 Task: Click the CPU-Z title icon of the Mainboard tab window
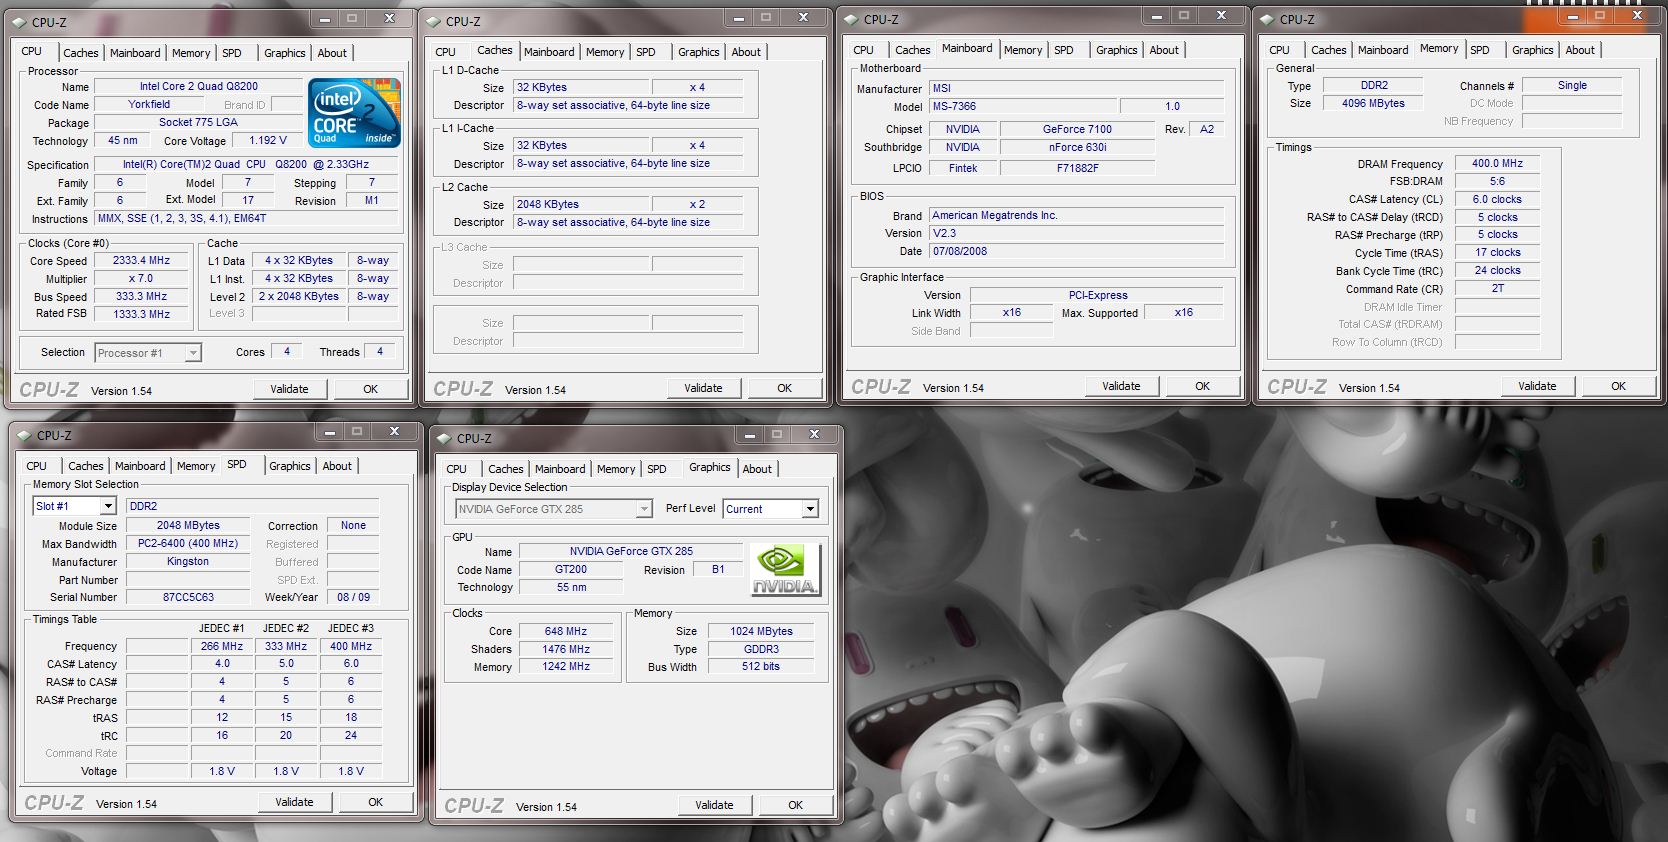pyautogui.click(x=850, y=19)
